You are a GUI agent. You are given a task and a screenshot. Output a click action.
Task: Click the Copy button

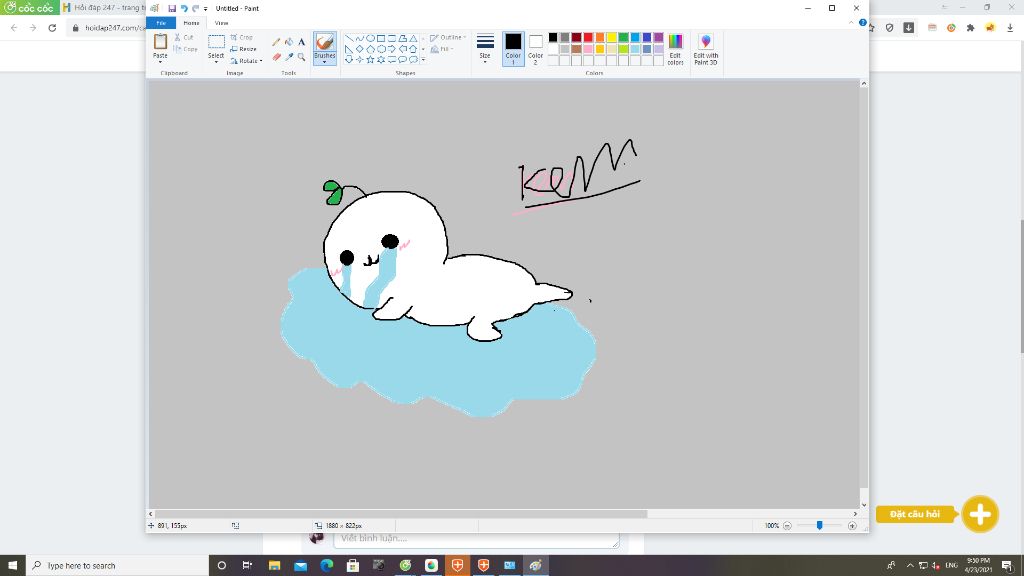(x=185, y=49)
